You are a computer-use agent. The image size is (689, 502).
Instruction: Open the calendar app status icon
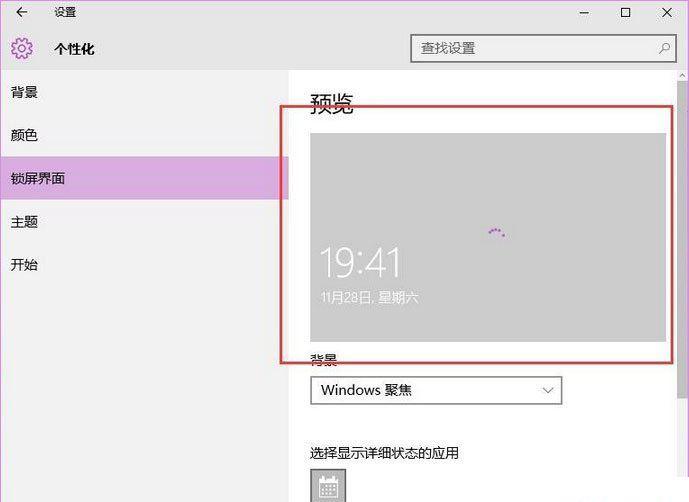tap(328, 485)
